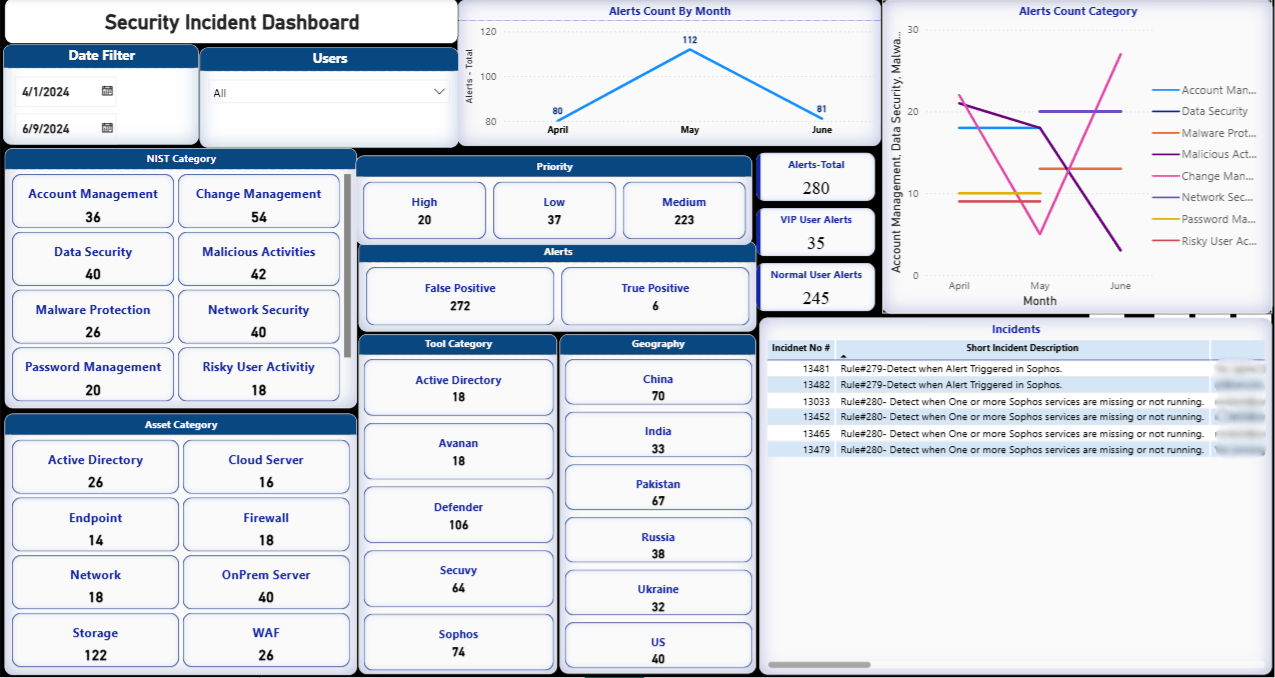Select the True Positive alerts card

[655, 296]
